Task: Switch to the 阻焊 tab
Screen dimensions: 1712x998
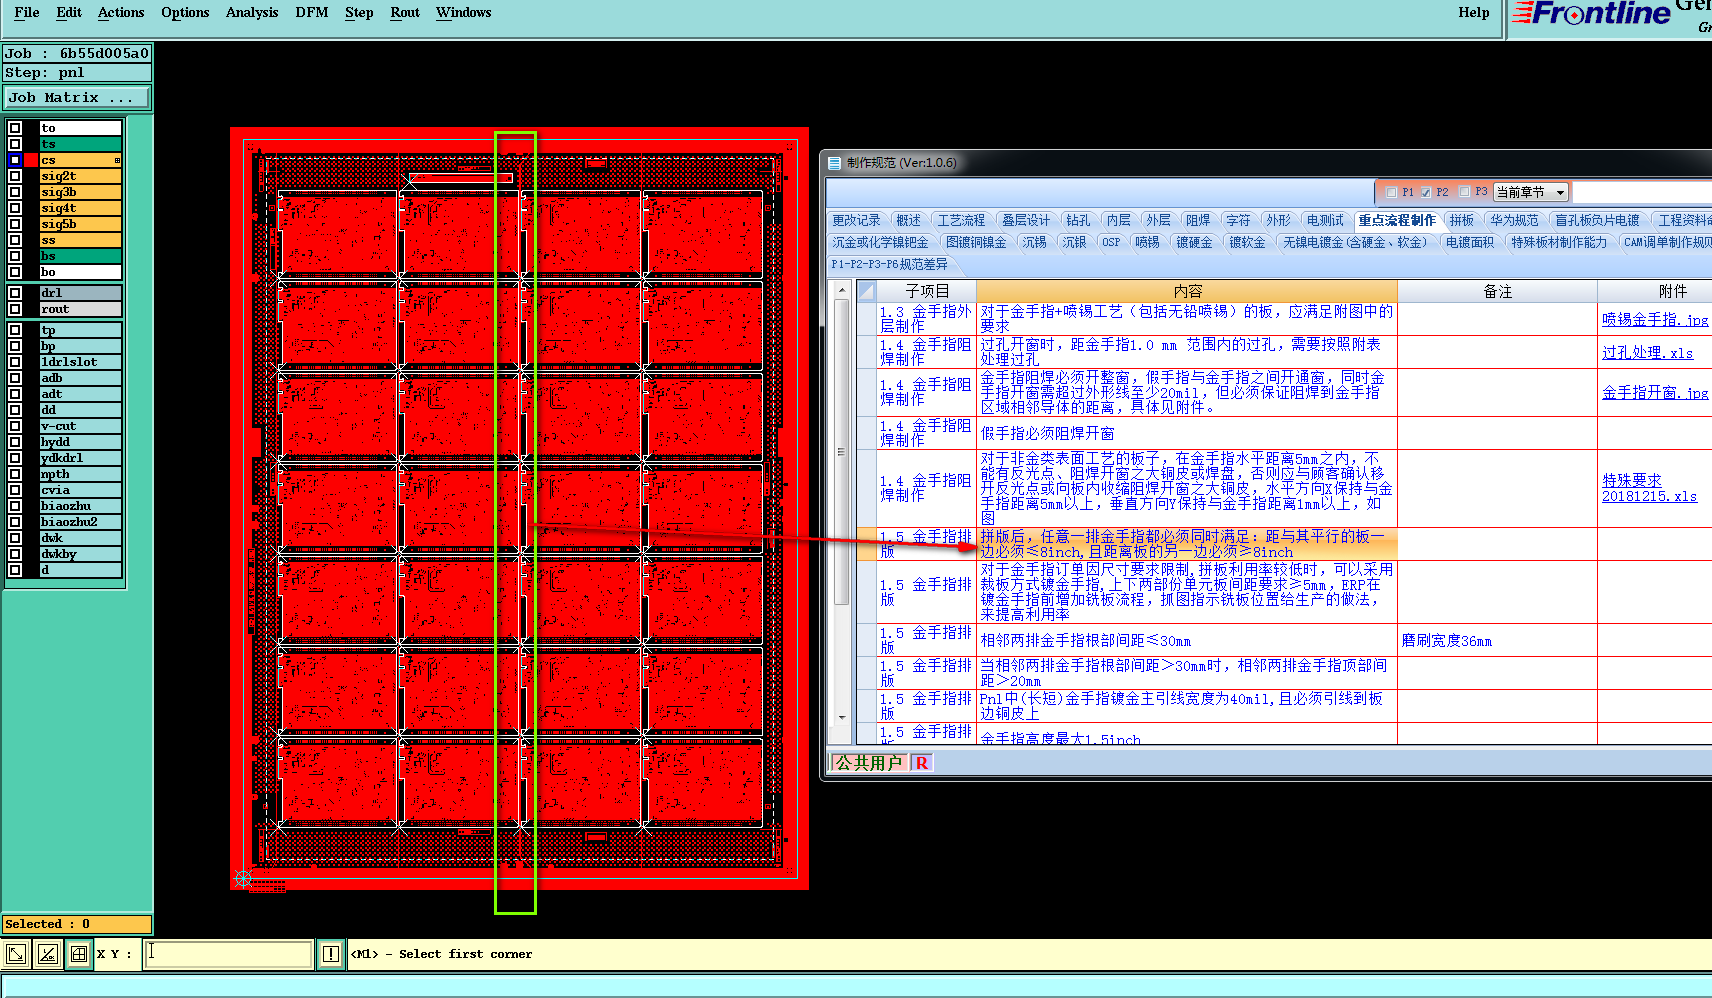Action: point(1197,220)
